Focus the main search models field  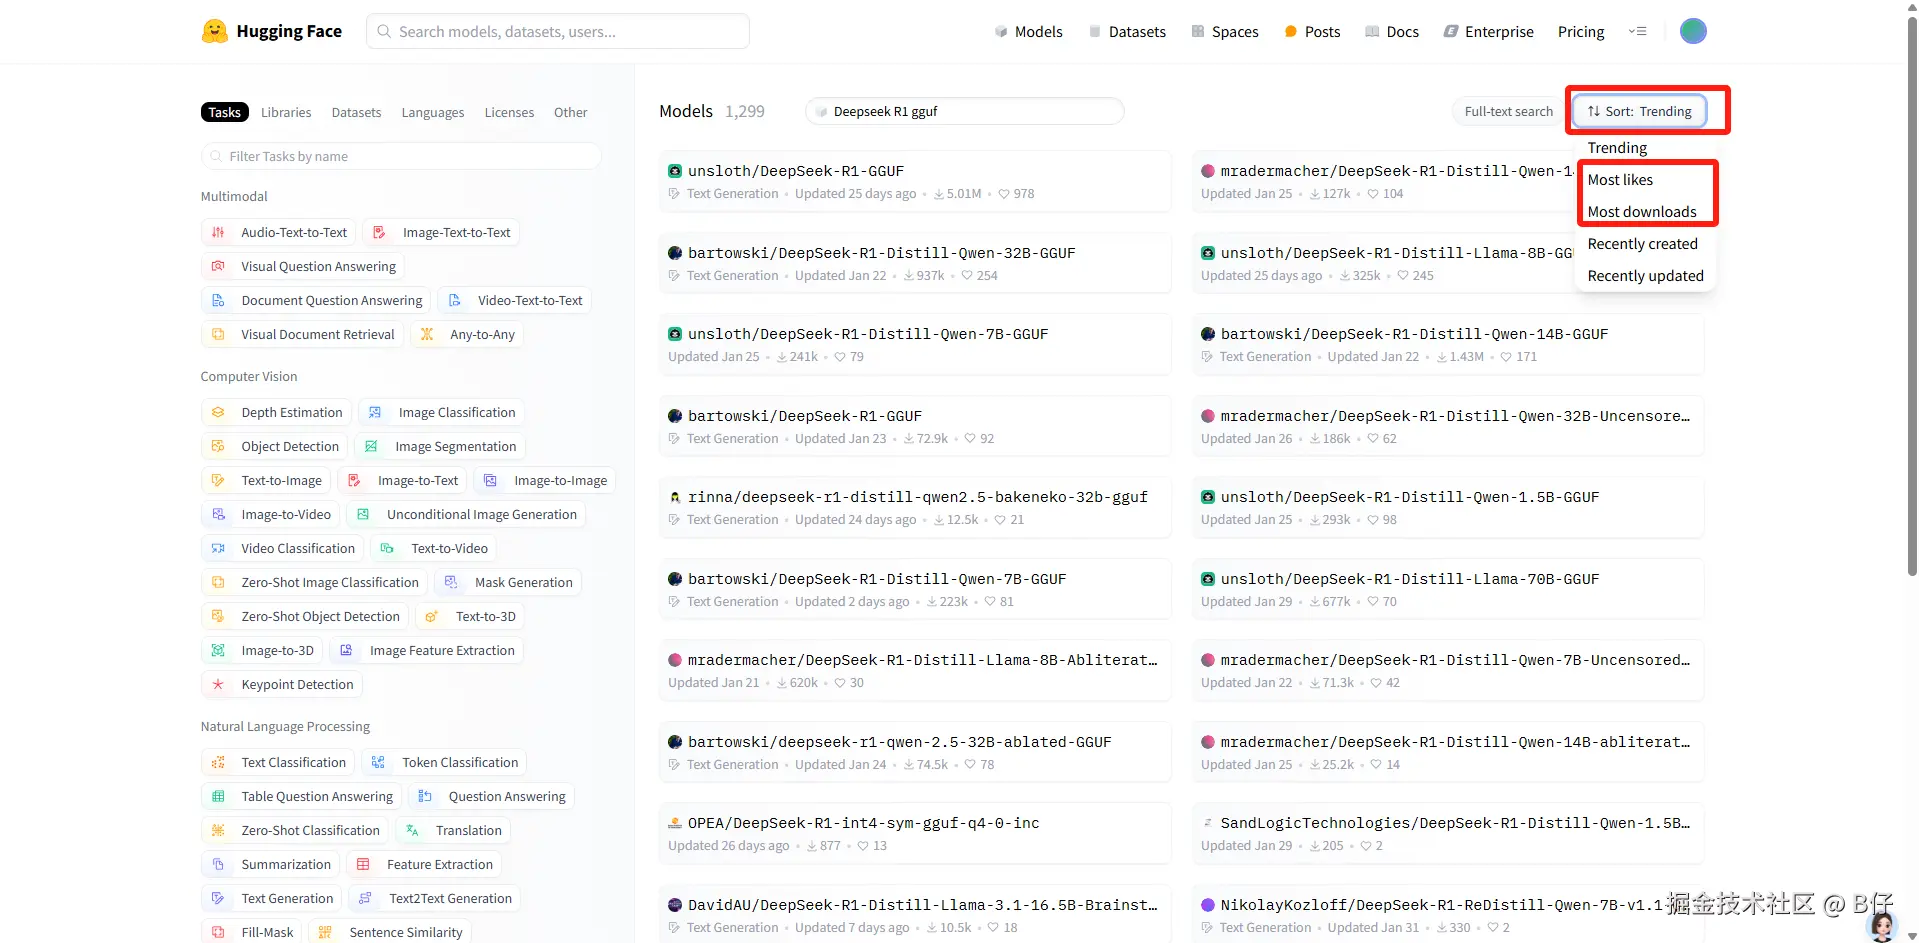coord(558,31)
